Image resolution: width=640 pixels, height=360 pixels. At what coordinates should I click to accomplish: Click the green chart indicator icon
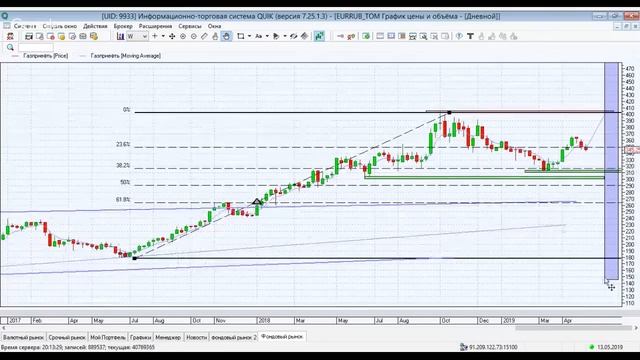pos(319,36)
